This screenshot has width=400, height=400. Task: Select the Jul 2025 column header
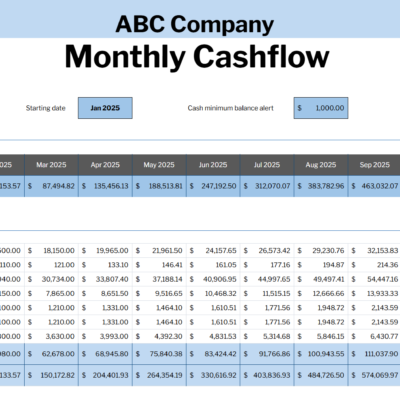click(267, 165)
